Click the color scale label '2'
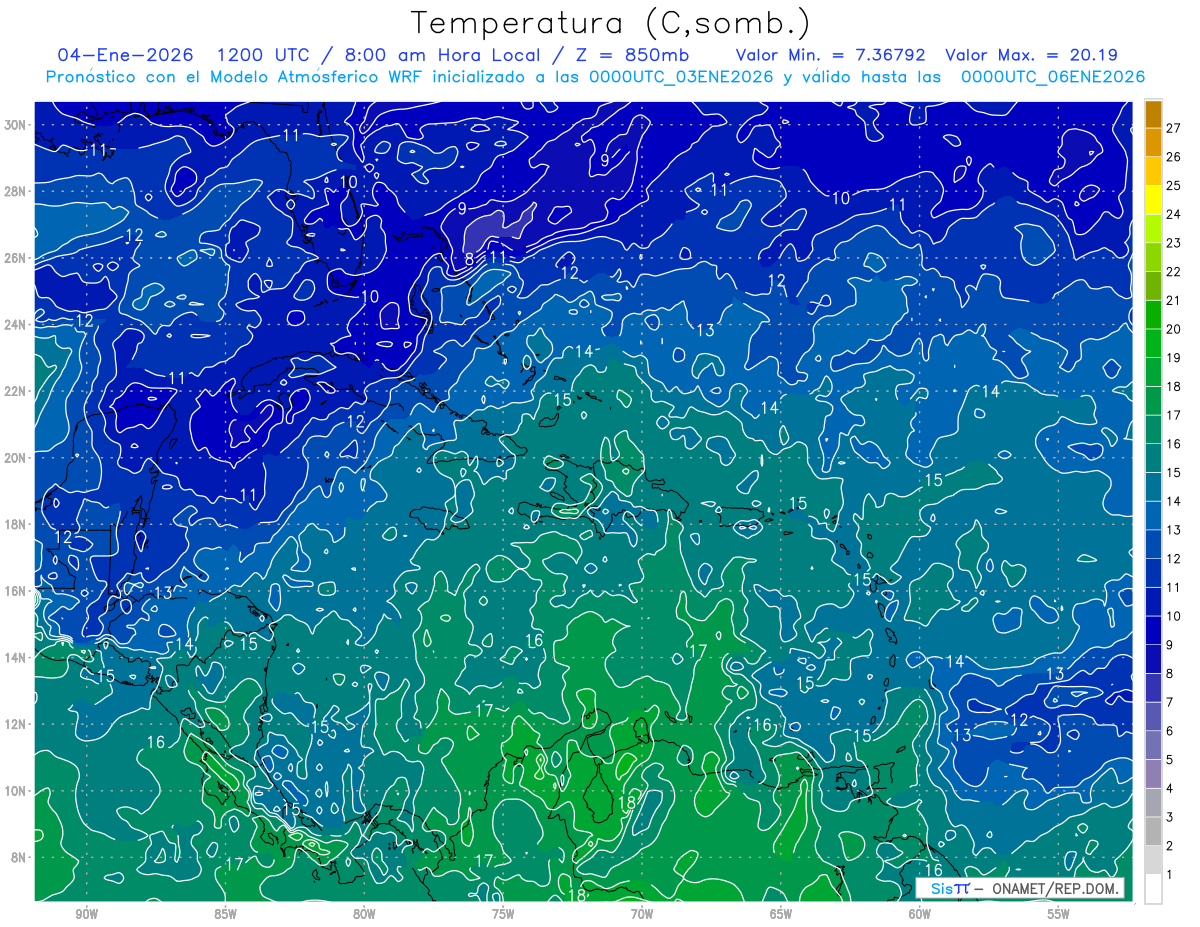This screenshot has height=927, width=1200. [1169, 846]
